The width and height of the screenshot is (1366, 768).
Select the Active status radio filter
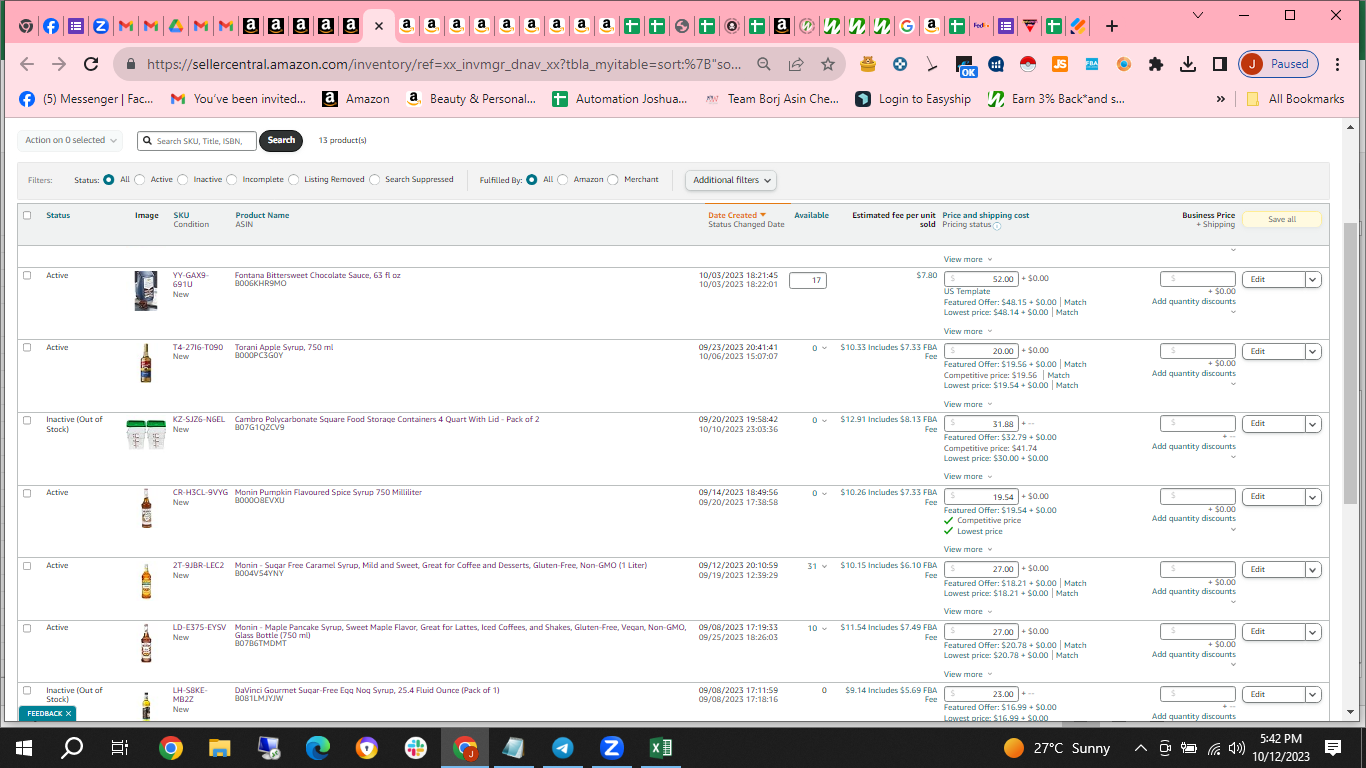[x=140, y=180]
